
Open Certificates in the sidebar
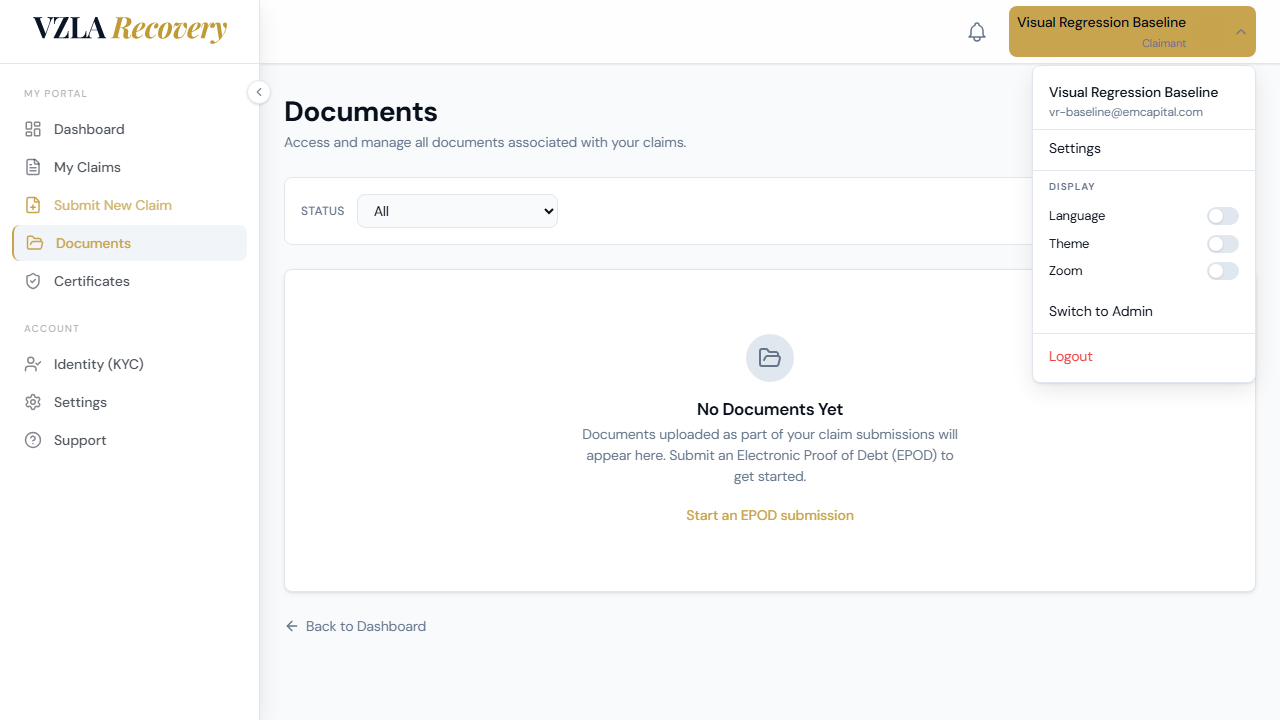pyautogui.click(x=129, y=281)
